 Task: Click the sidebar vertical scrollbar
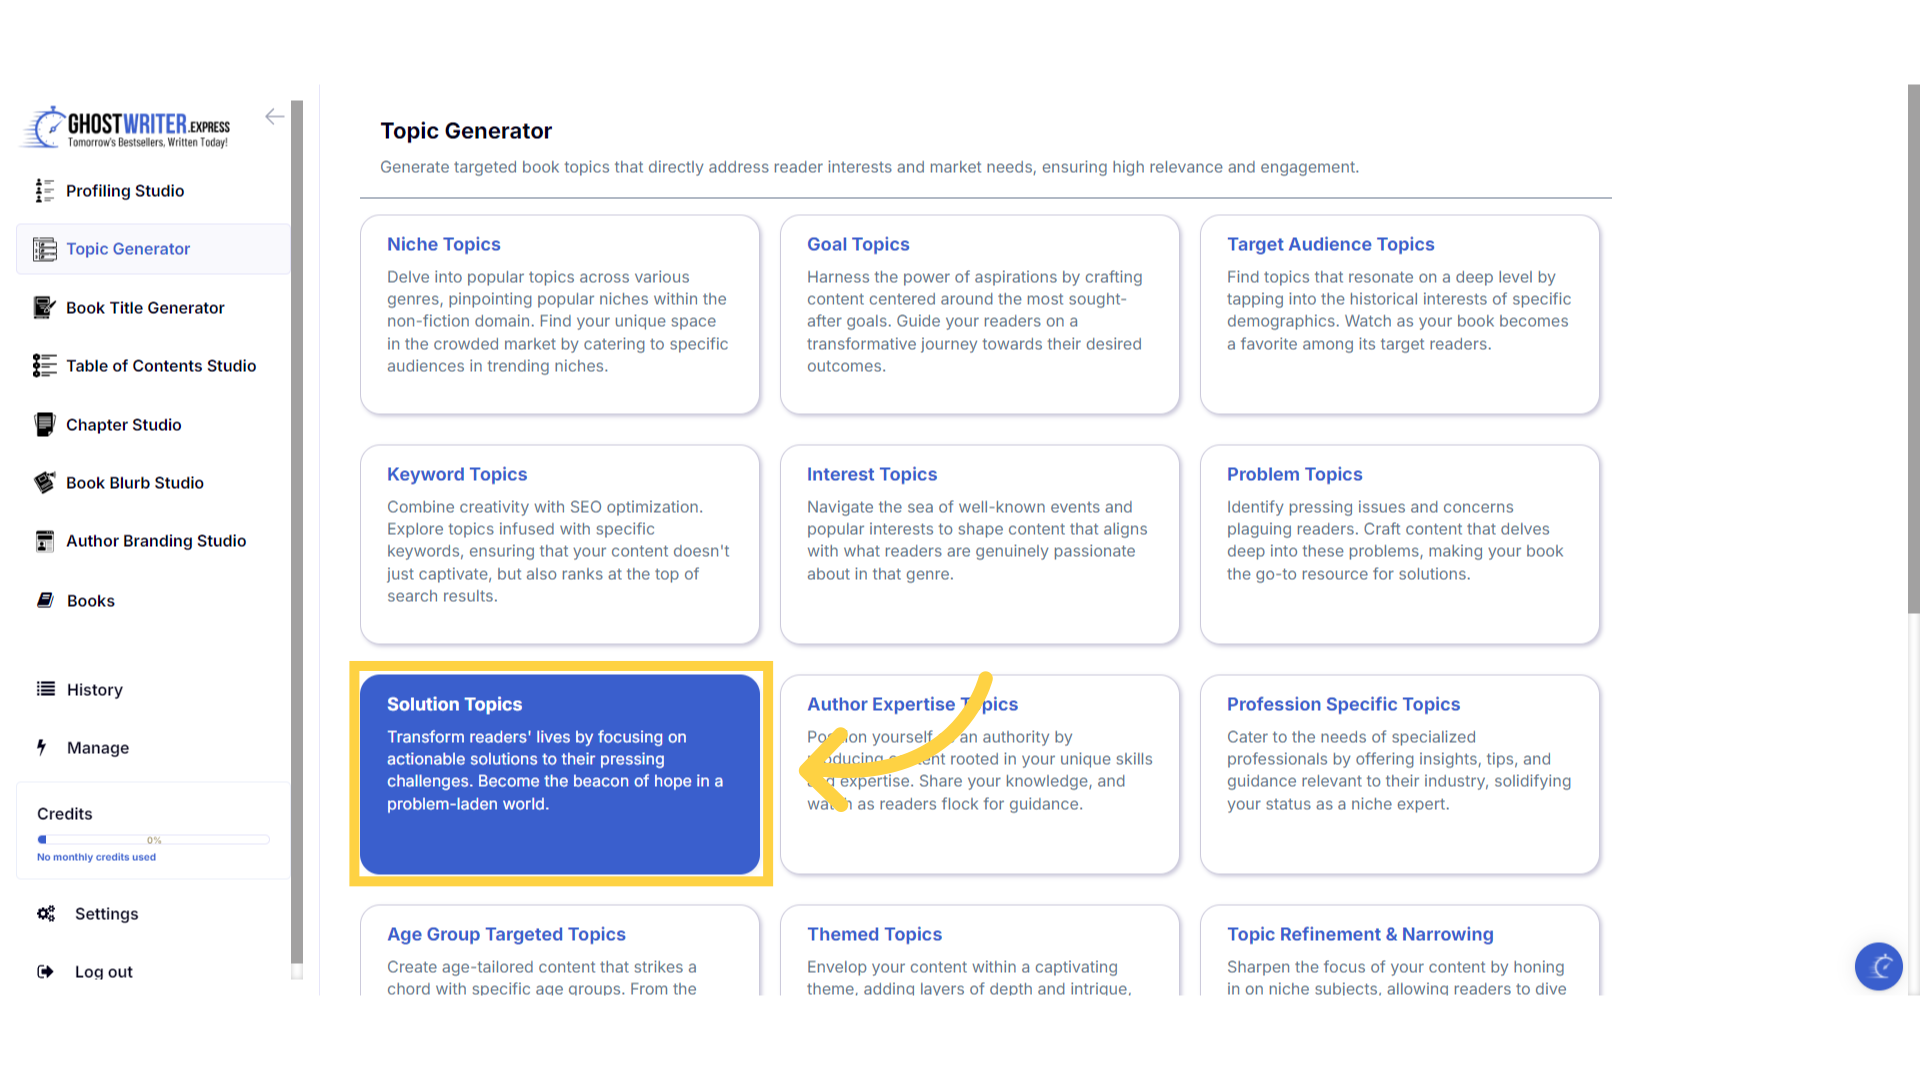click(296, 530)
